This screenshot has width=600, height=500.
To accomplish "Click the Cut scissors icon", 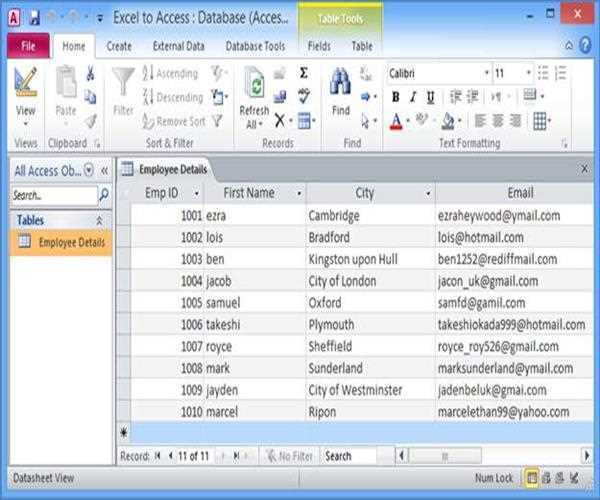I will point(90,73).
